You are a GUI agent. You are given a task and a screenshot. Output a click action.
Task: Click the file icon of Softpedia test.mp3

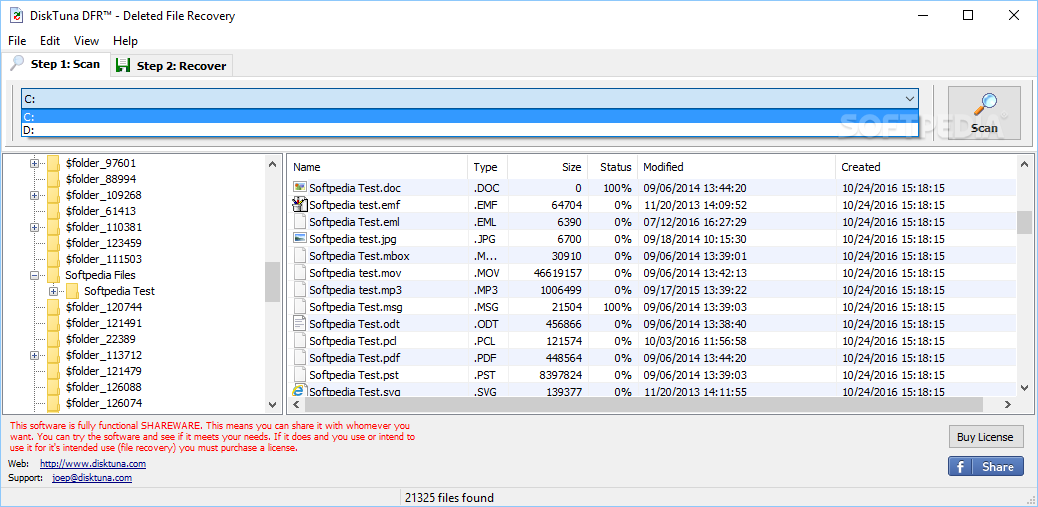[300, 290]
